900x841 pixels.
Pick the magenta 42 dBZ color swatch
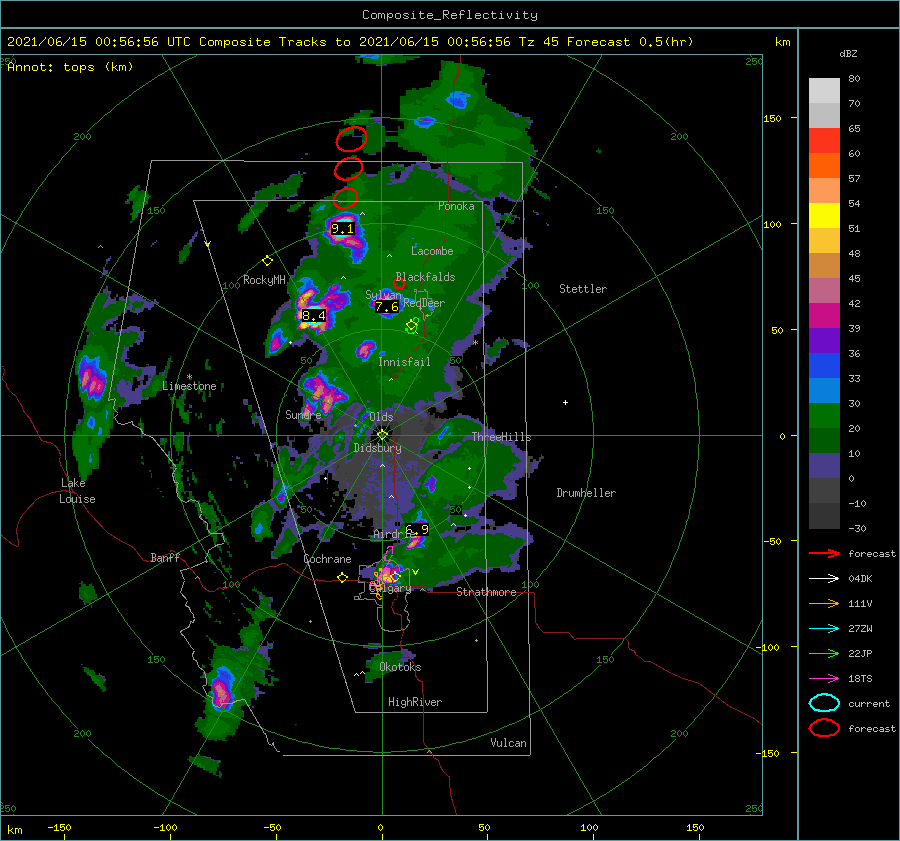click(824, 315)
